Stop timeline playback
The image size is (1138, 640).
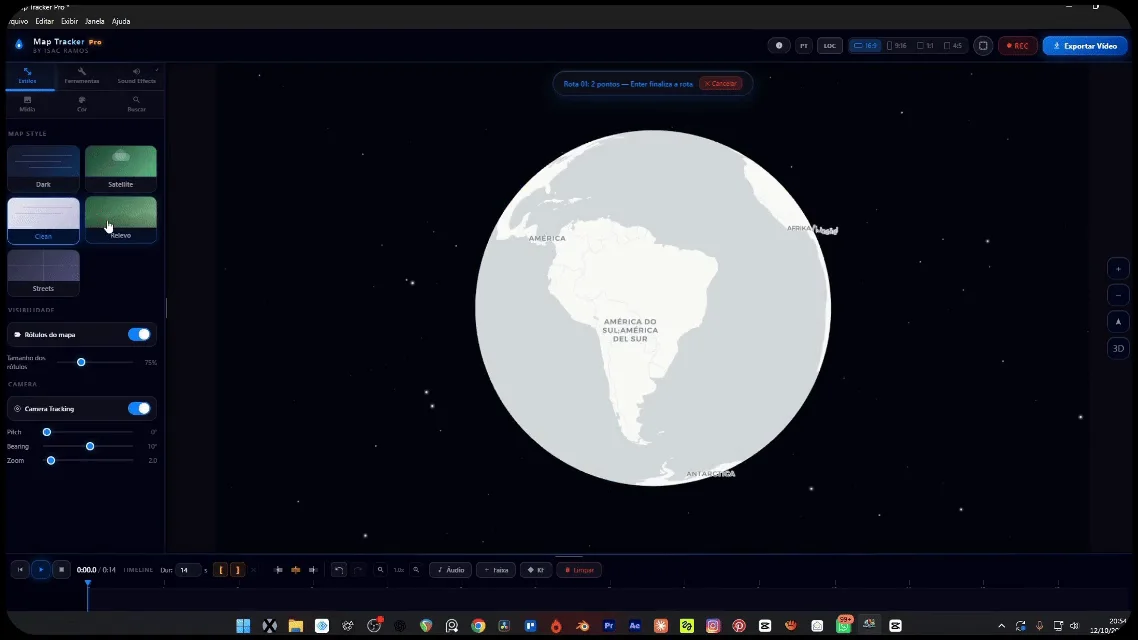62,570
